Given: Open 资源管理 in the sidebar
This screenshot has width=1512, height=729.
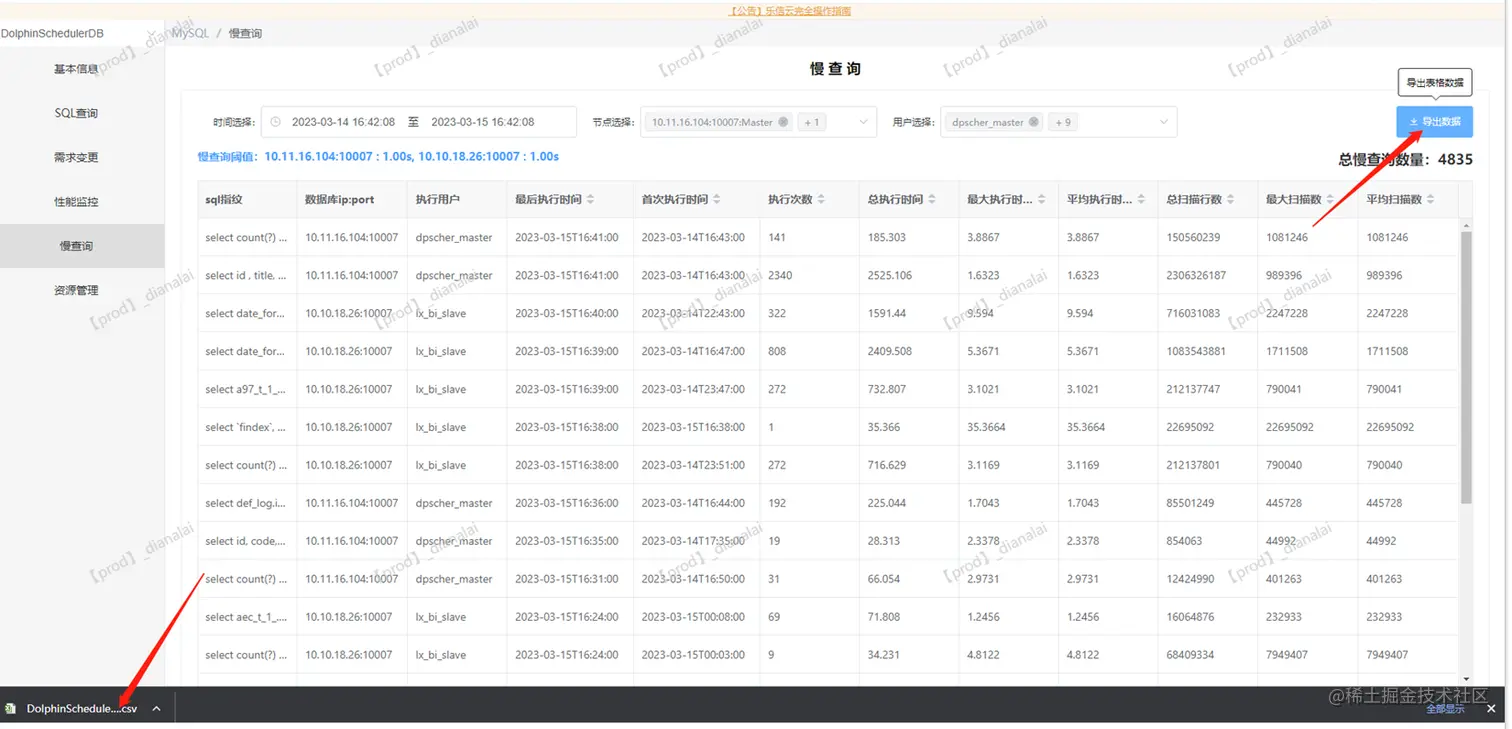Looking at the screenshot, I should click(x=76, y=290).
